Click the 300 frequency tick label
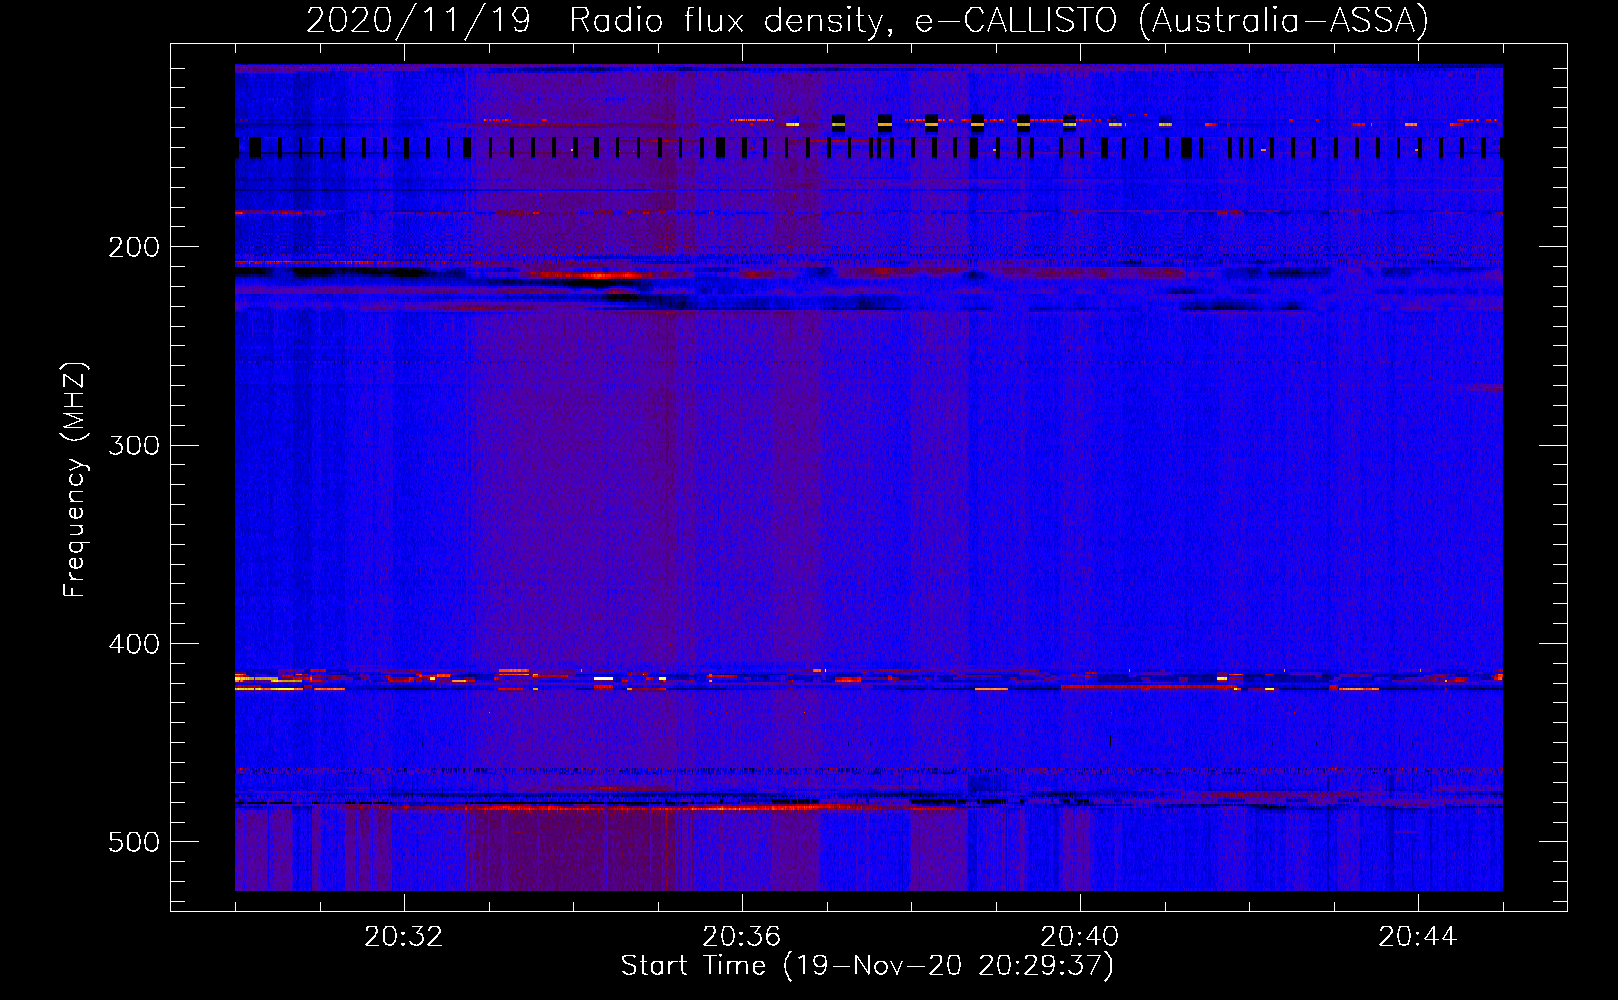This screenshot has height=1000, width=1618. click(x=134, y=445)
